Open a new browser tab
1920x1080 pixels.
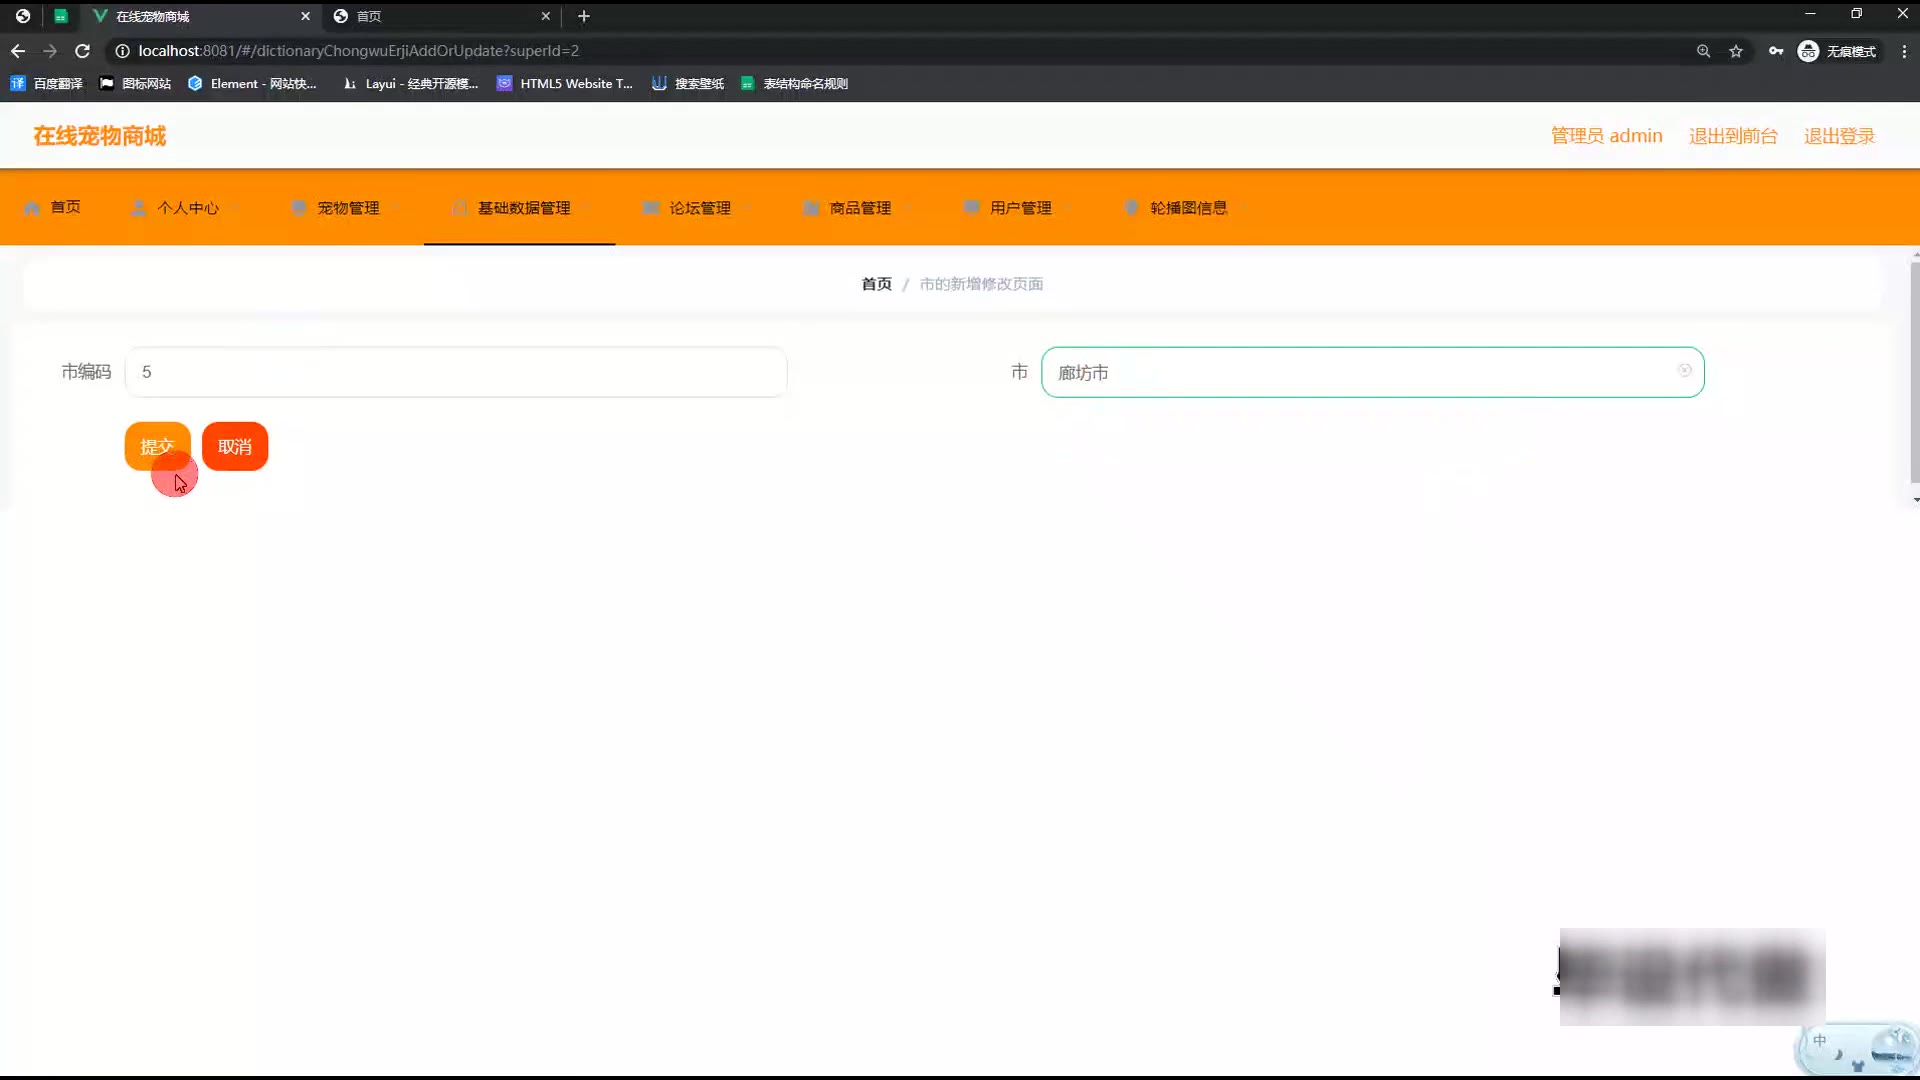[584, 16]
